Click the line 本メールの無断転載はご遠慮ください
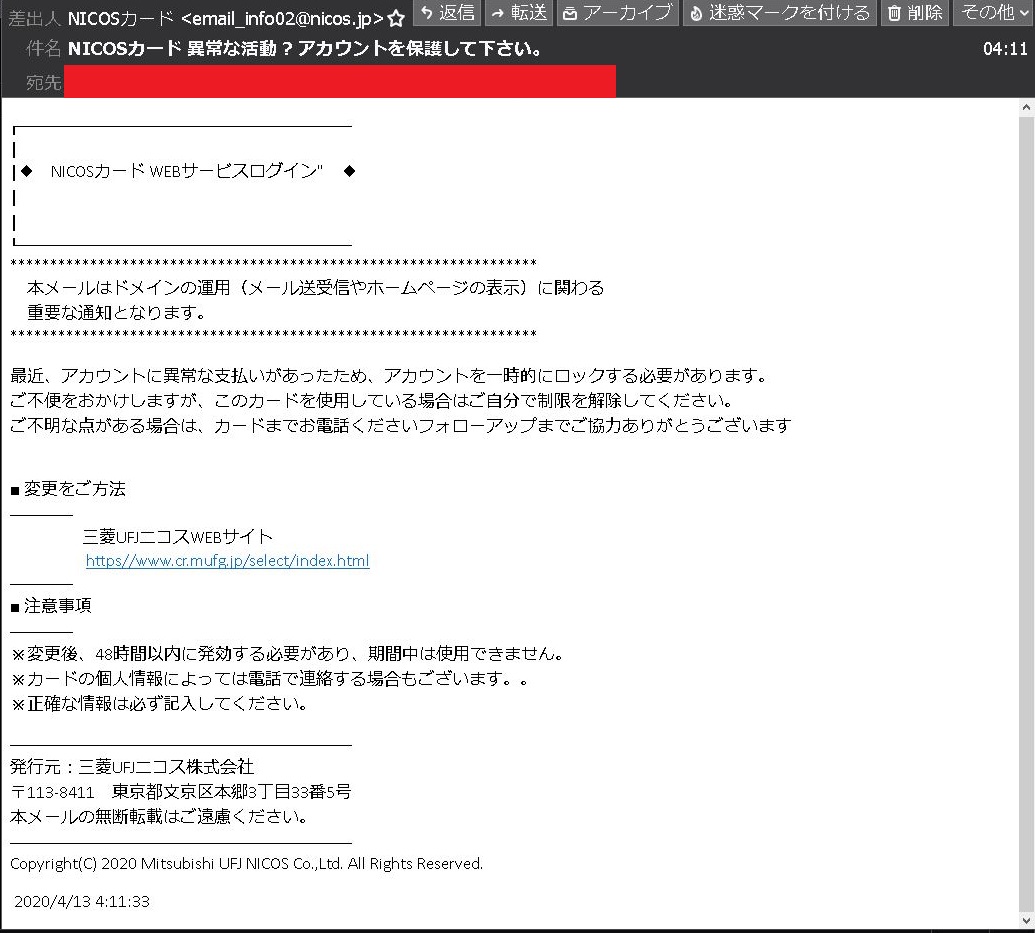Screen dimensions: 1035x933 (159, 817)
